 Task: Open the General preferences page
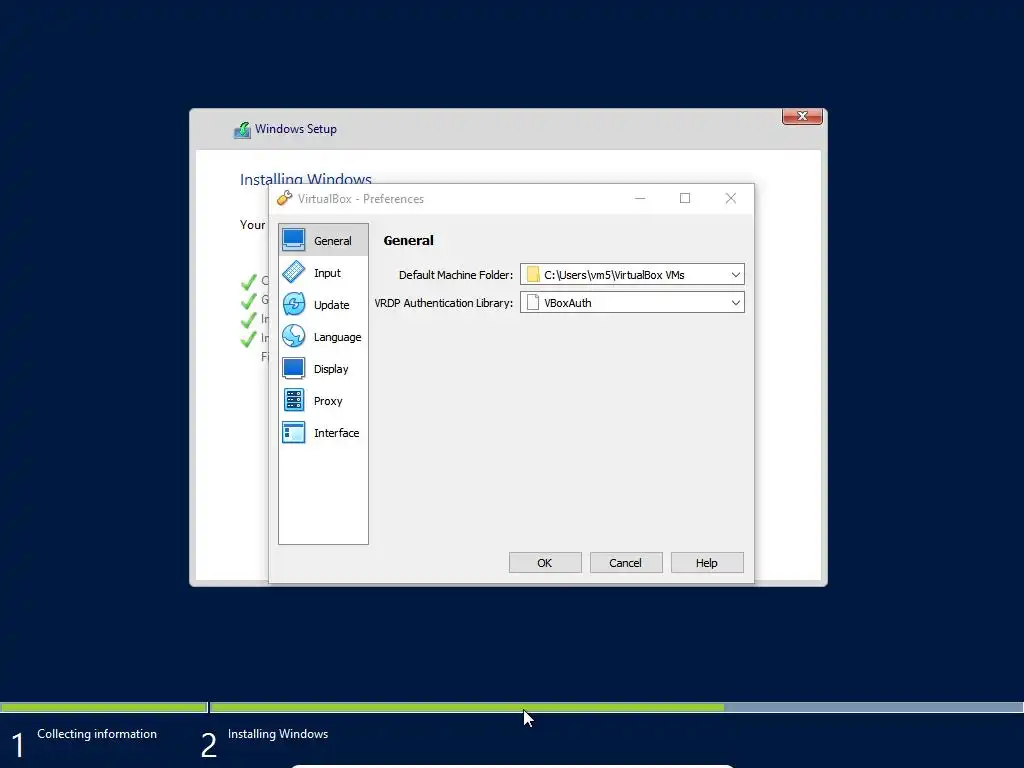pos(323,240)
